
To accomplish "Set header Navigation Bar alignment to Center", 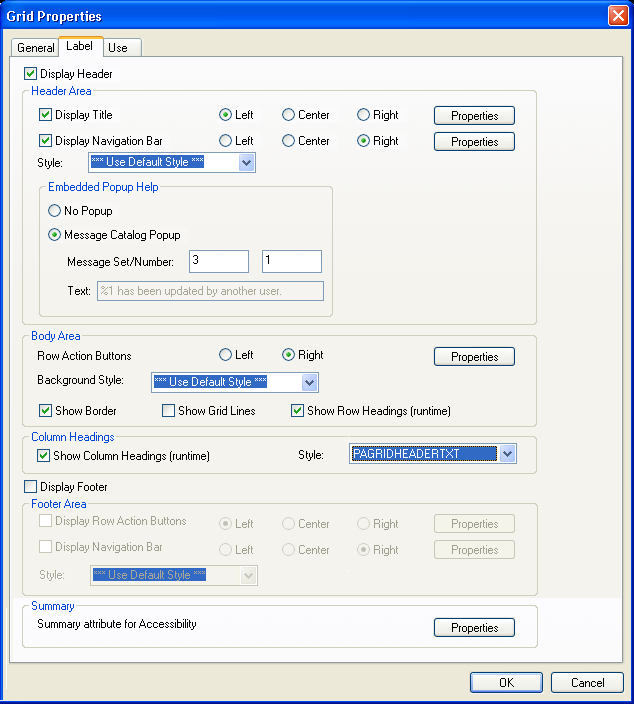I will [x=288, y=141].
